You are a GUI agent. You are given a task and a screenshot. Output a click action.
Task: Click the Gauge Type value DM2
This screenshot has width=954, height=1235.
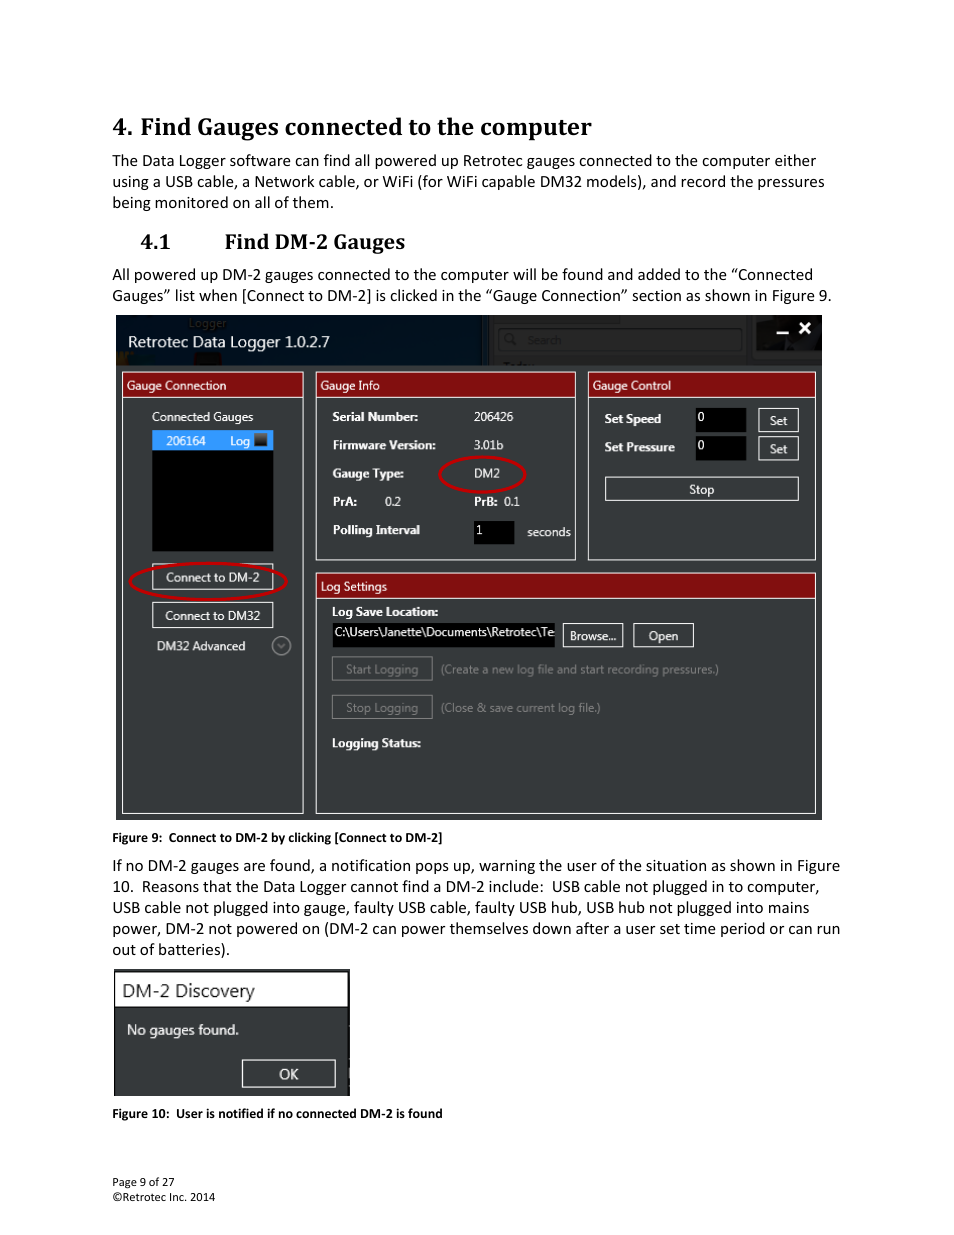(487, 473)
